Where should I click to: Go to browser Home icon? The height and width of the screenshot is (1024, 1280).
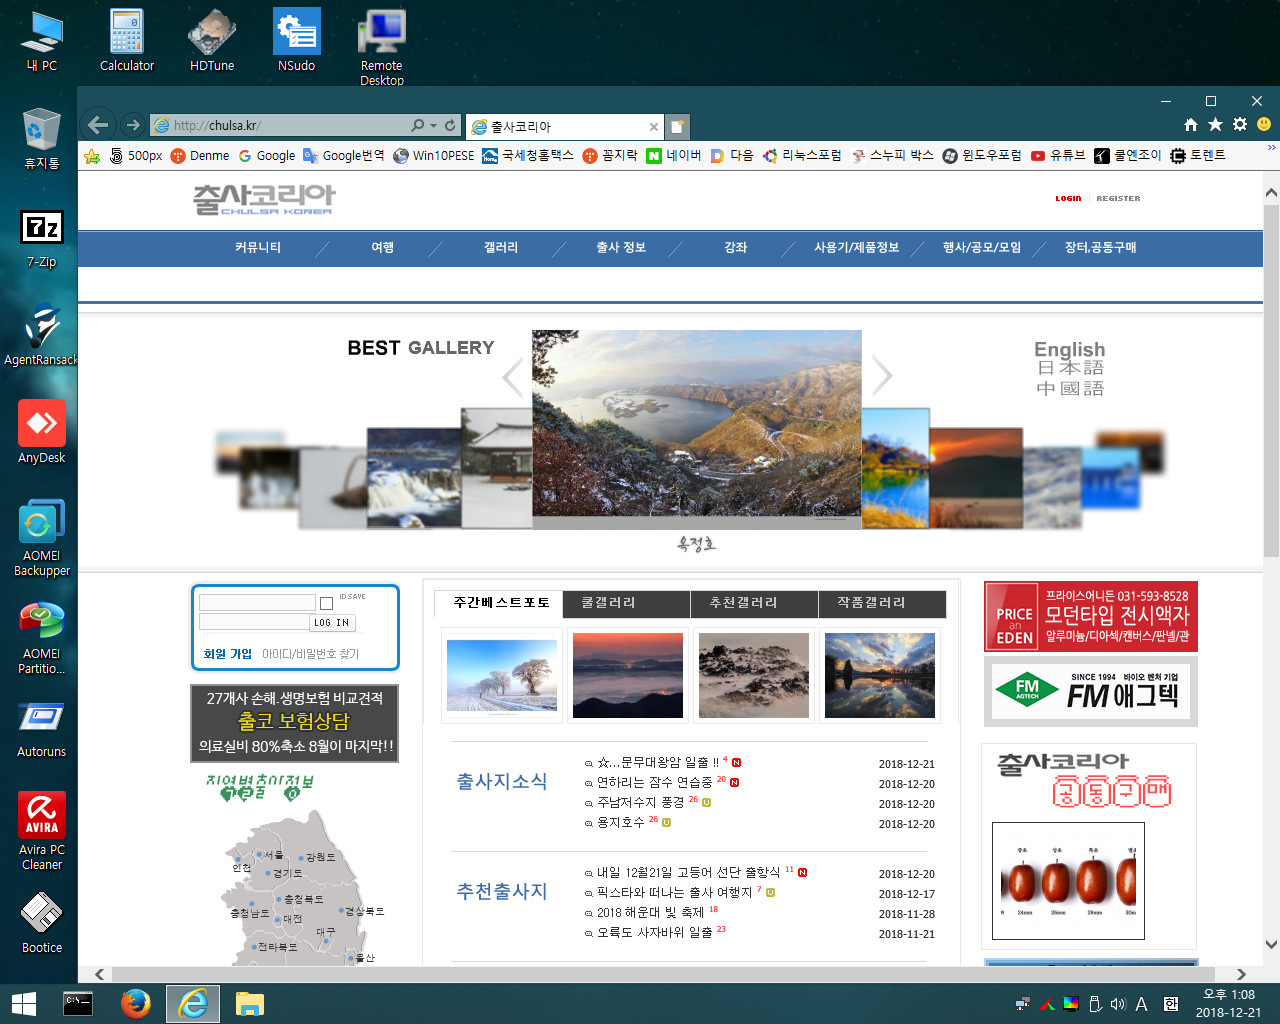[1190, 125]
